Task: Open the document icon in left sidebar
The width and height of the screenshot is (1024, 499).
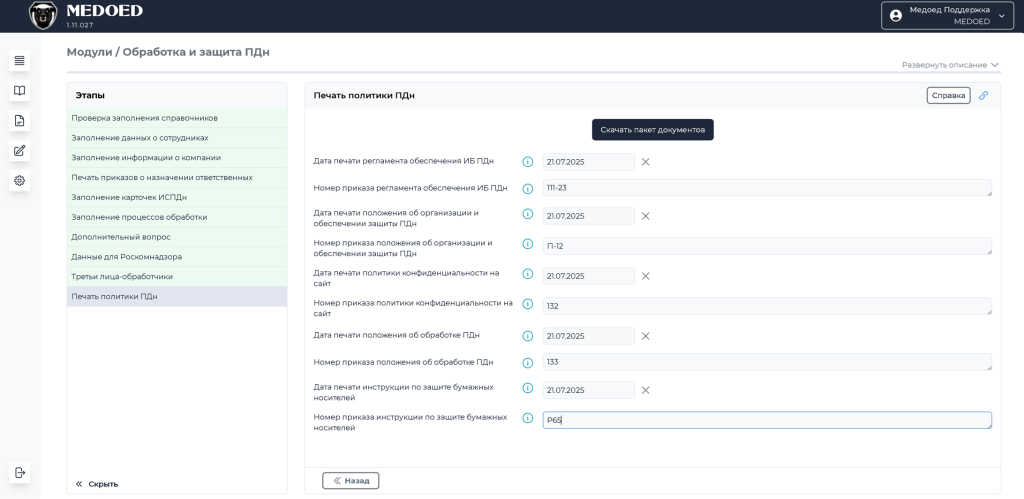Action: [x=20, y=121]
